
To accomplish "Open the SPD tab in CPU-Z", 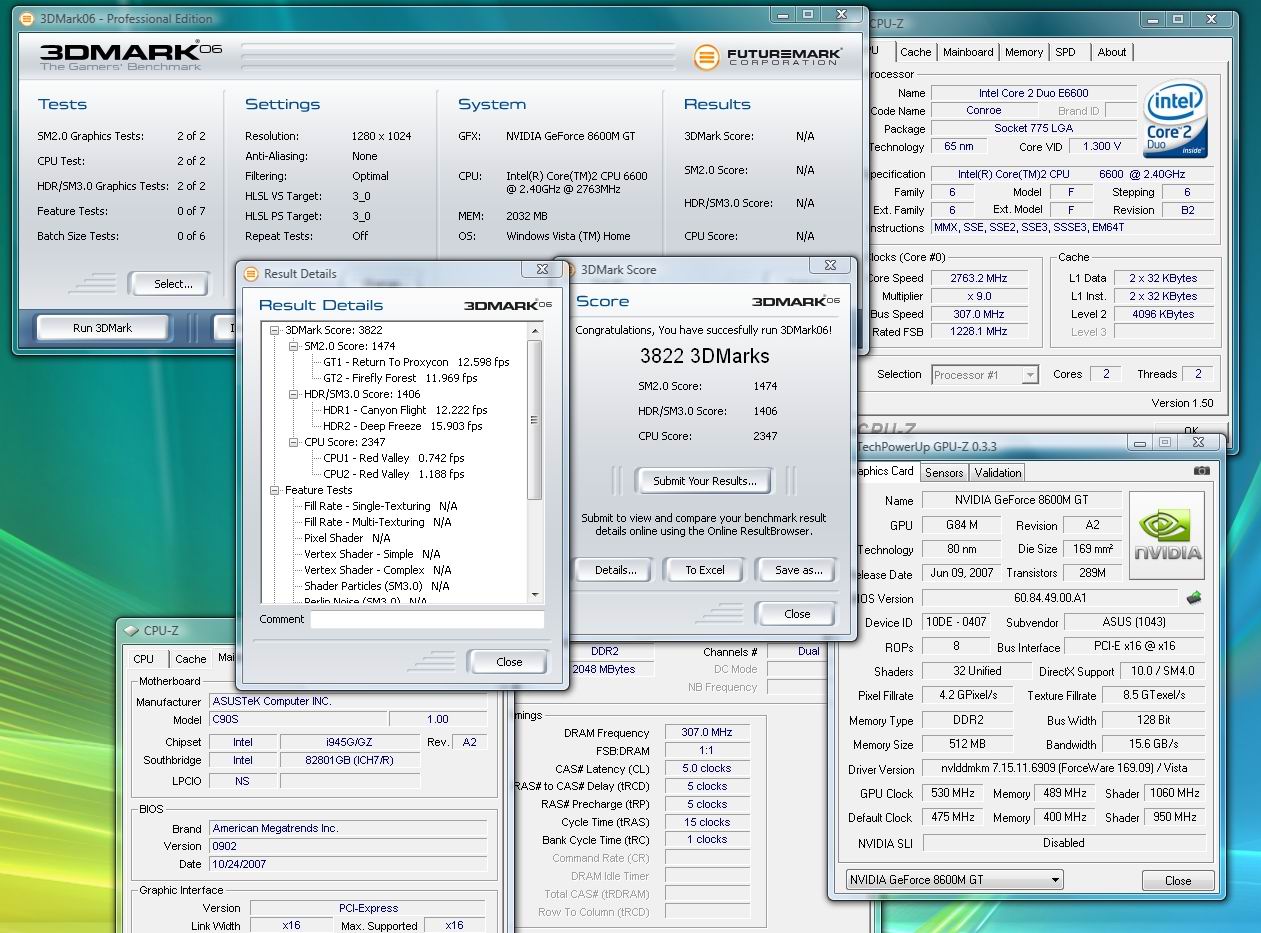I will (x=1066, y=52).
